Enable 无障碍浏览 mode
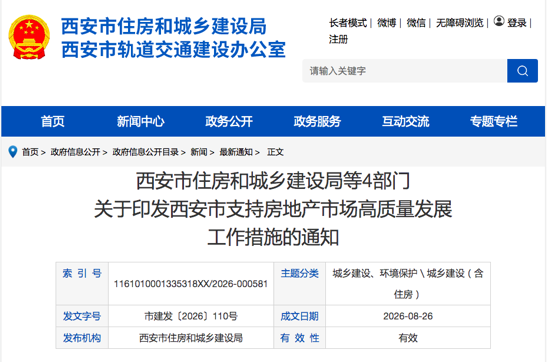Viewport: 547px width, 362px height. tap(460, 23)
